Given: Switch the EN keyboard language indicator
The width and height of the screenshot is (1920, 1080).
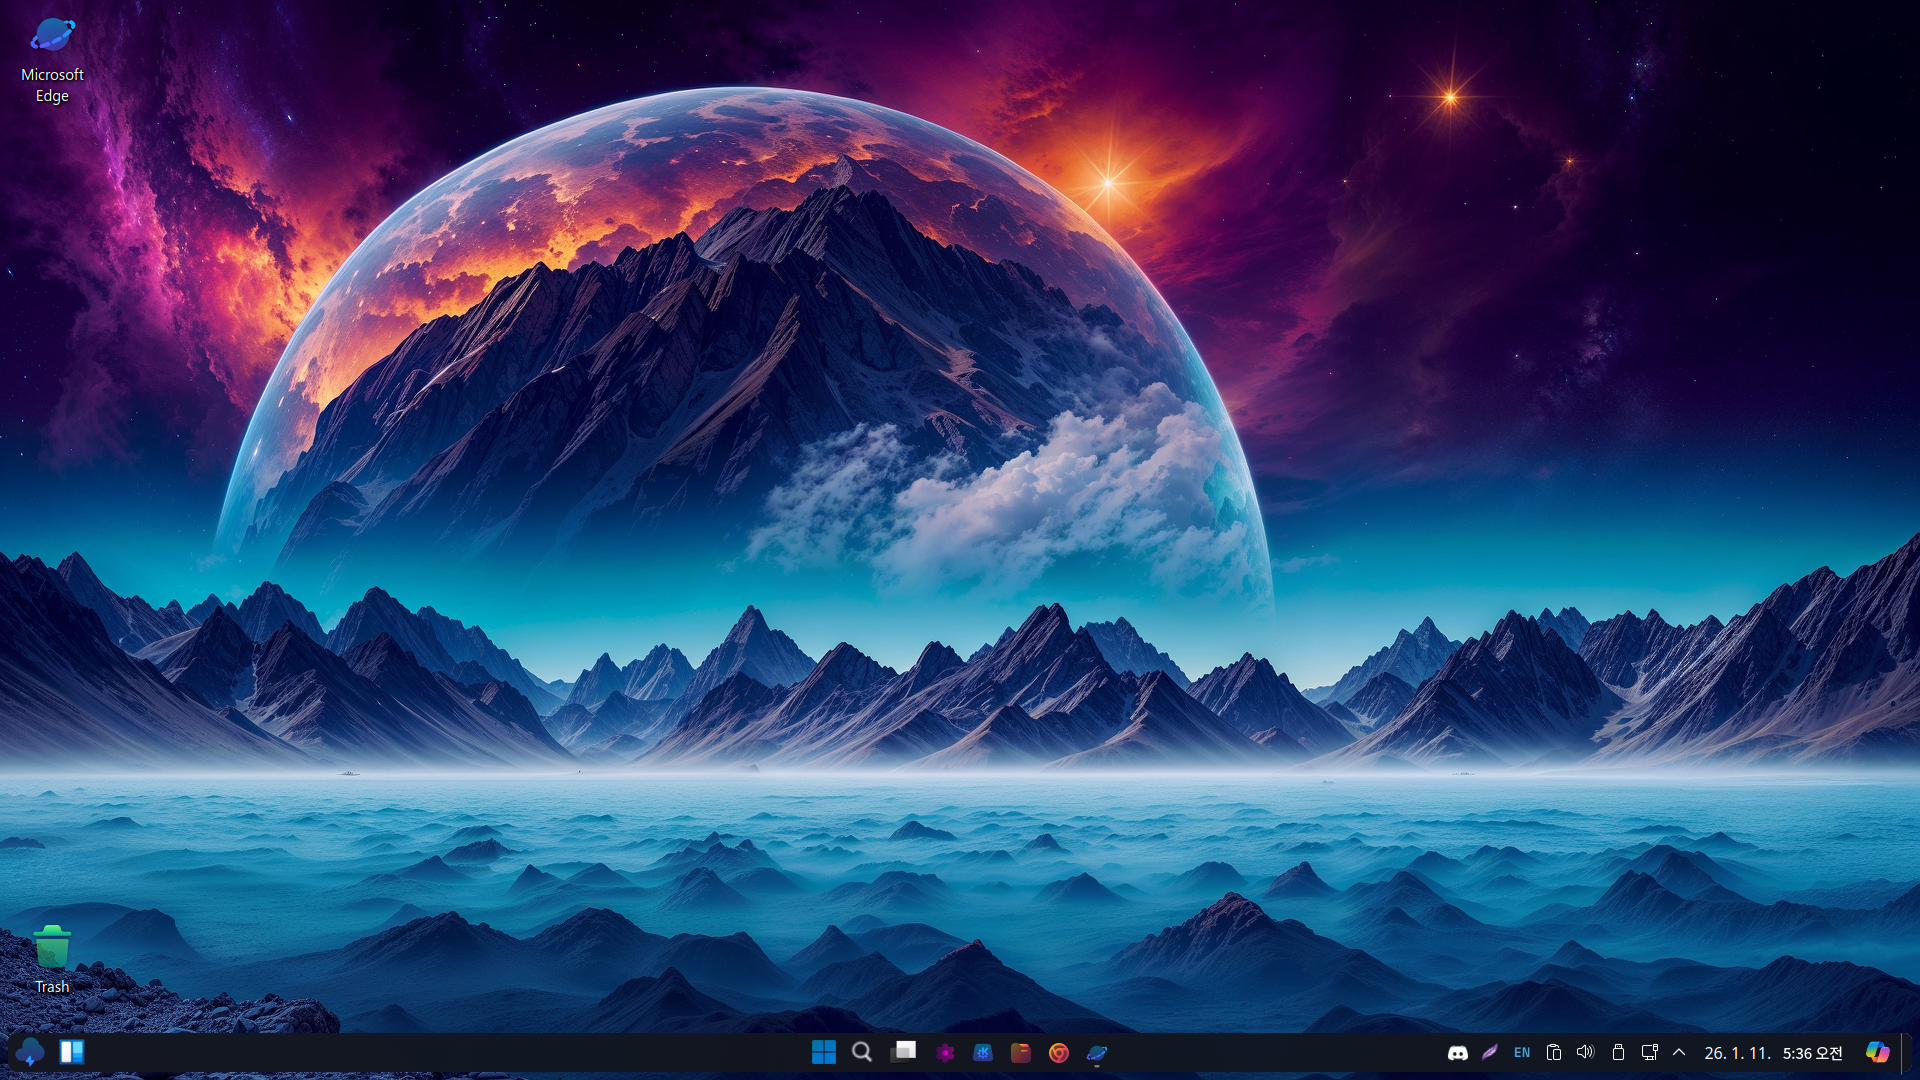Looking at the screenshot, I should click(x=1522, y=1052).
